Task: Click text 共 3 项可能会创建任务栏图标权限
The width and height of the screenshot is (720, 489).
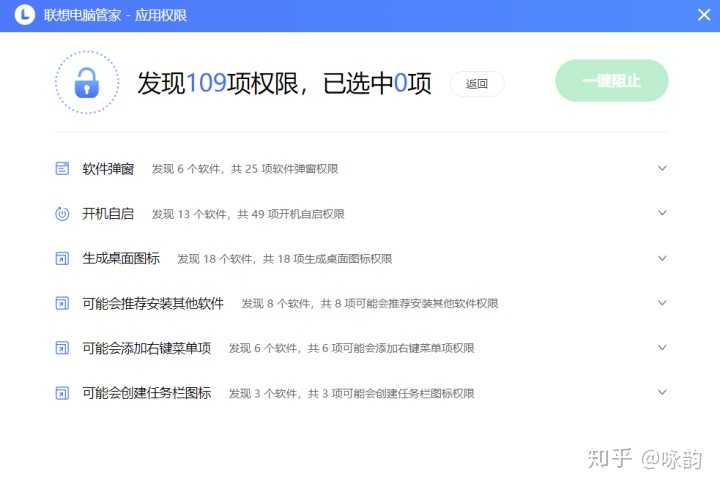Action: pos(391,393)
